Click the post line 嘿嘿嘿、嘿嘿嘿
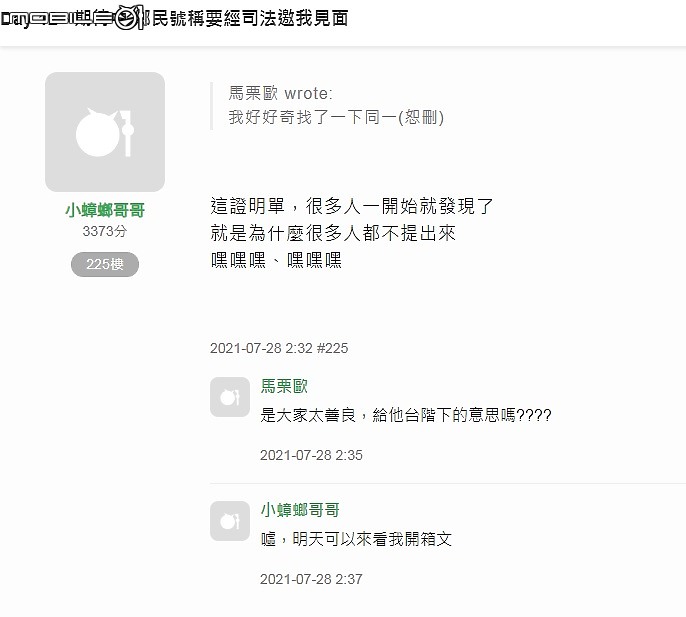This screenshot has width=686, height=617. [x=277, y=261]
